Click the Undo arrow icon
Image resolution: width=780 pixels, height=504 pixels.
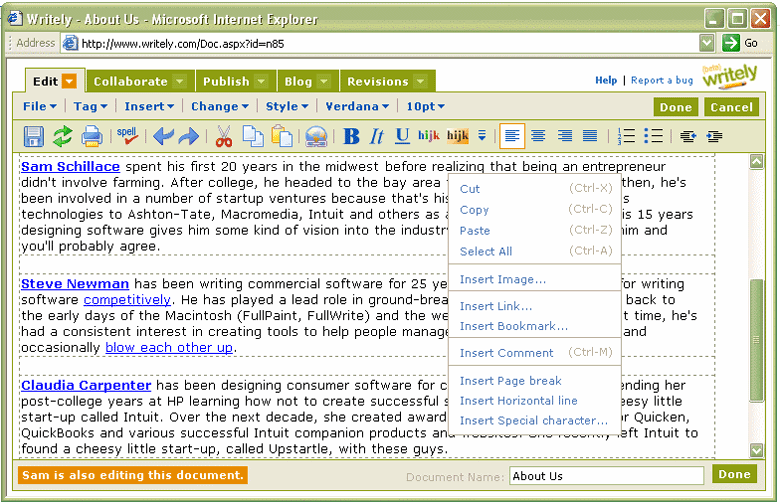click(x=163, y=136)
